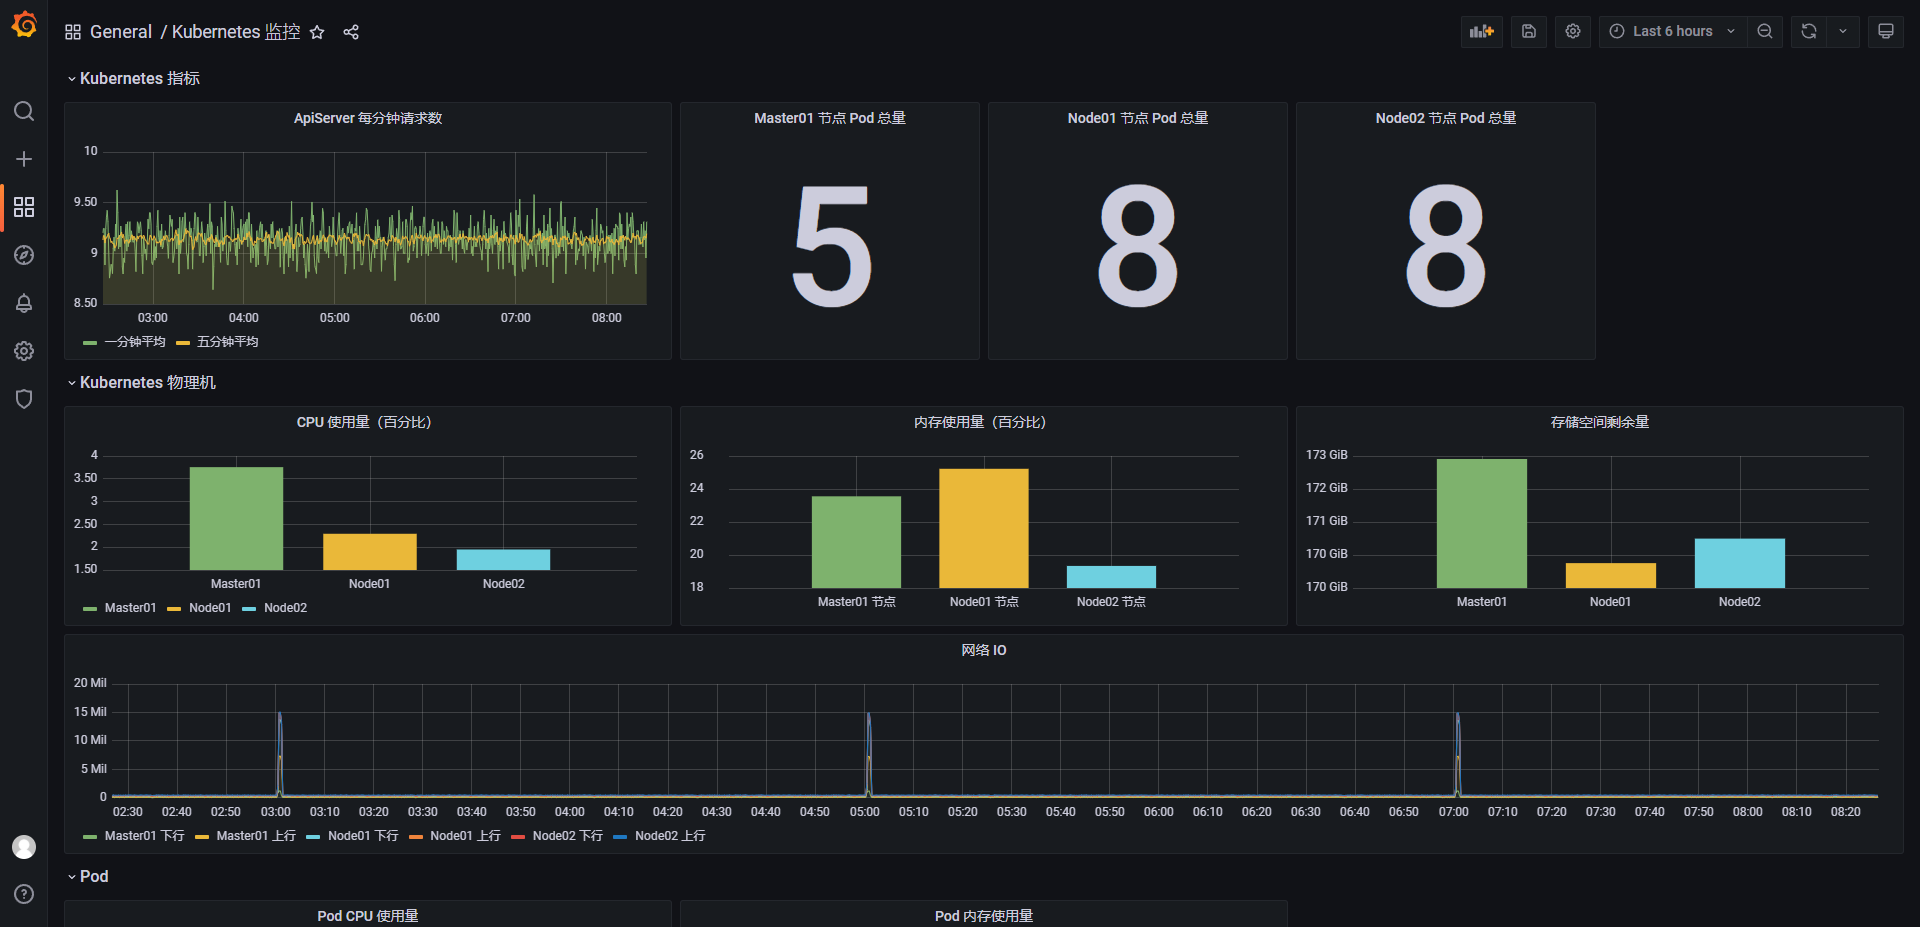Click the green Master01 storage bar
The width and height of the screenshot is (1920, 927).
pyautogui.click(x=1482, y=523)
